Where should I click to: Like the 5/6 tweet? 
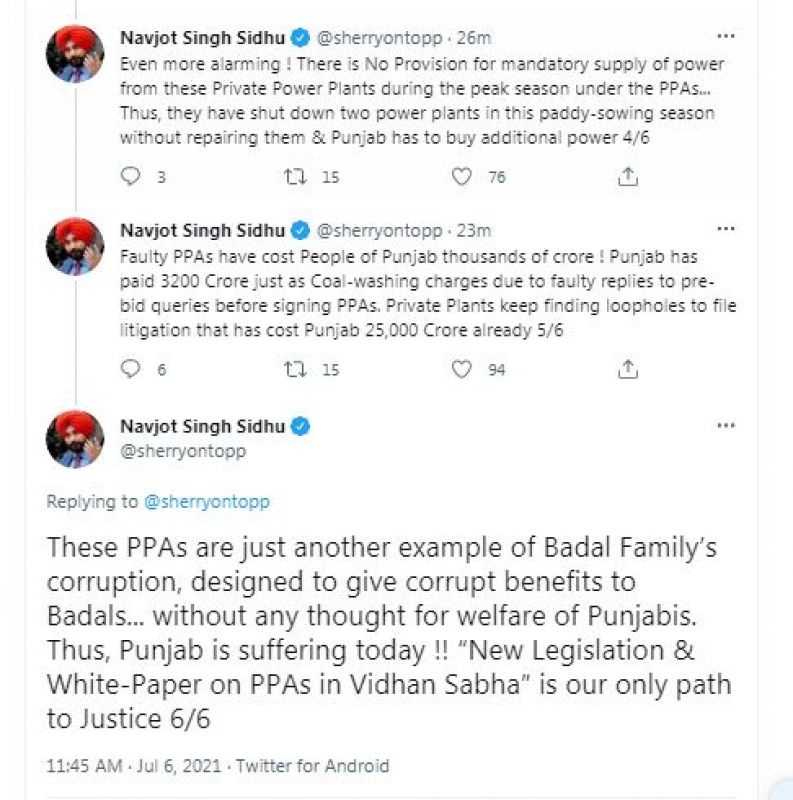click(x=461, y=369)
